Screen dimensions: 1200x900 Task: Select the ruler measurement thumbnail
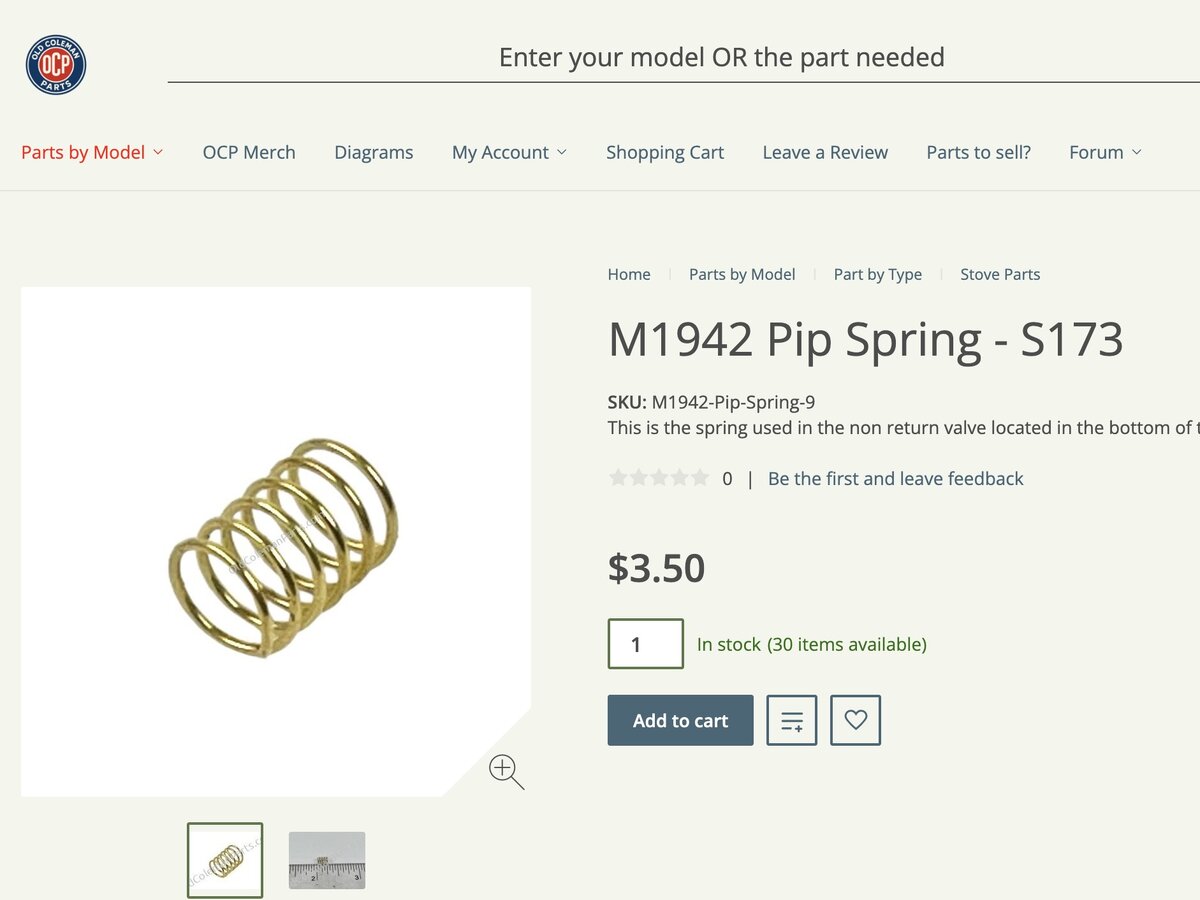(x=327, y=860)
